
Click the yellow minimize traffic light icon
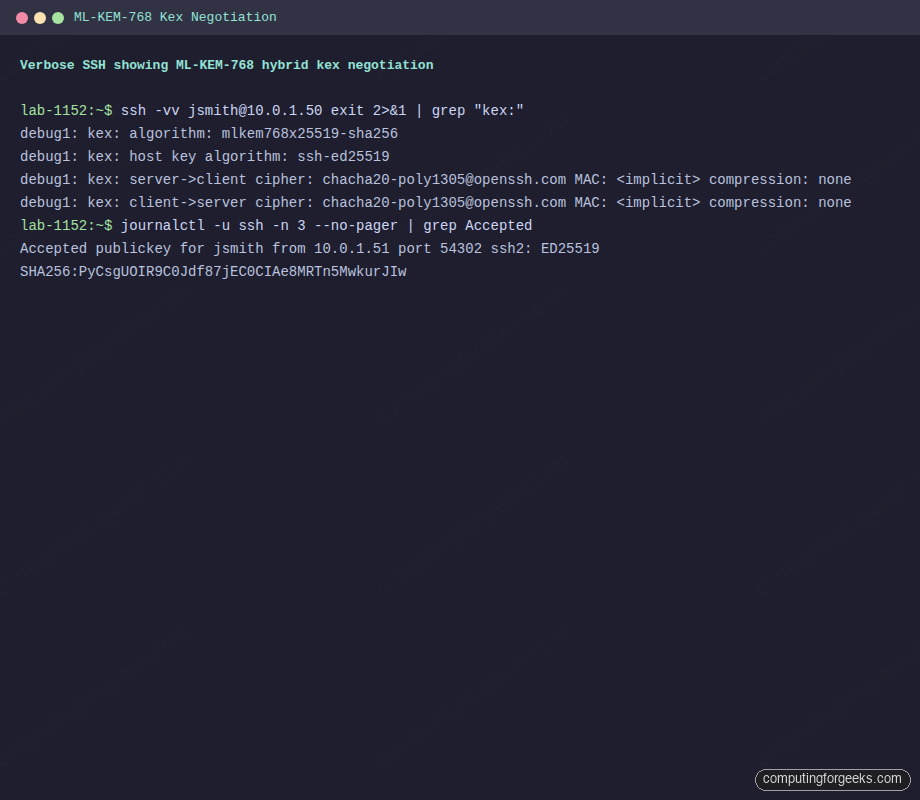click(39, 17)
